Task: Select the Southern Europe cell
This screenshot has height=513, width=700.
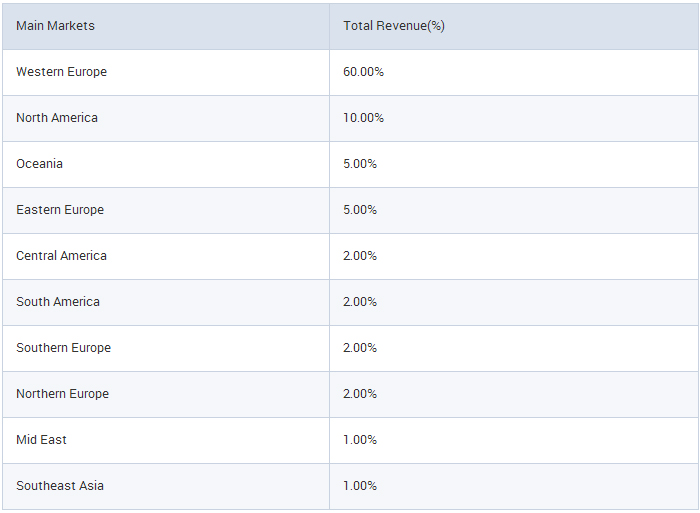Action: point(63,348)
